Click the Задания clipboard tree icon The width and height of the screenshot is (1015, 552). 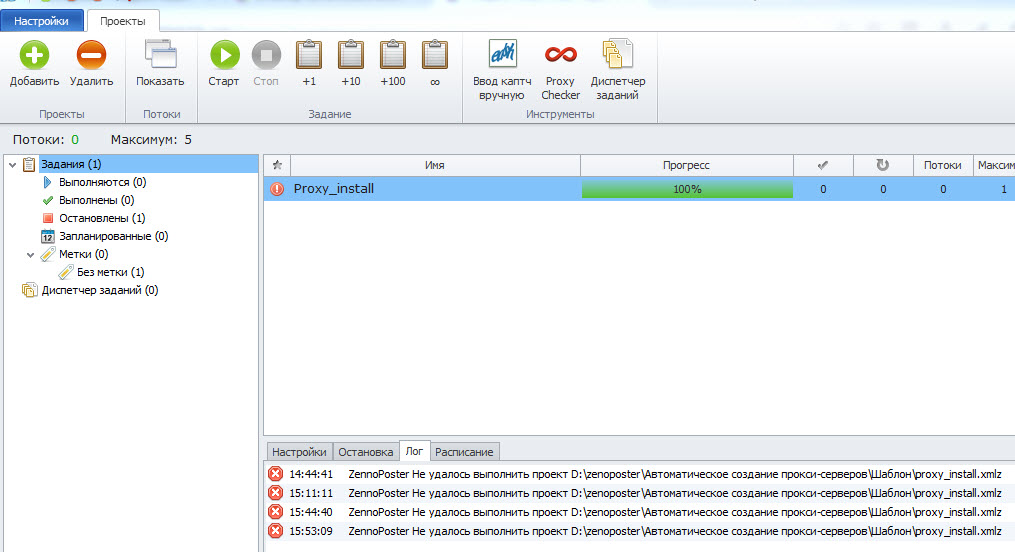(x=29, y=164)
